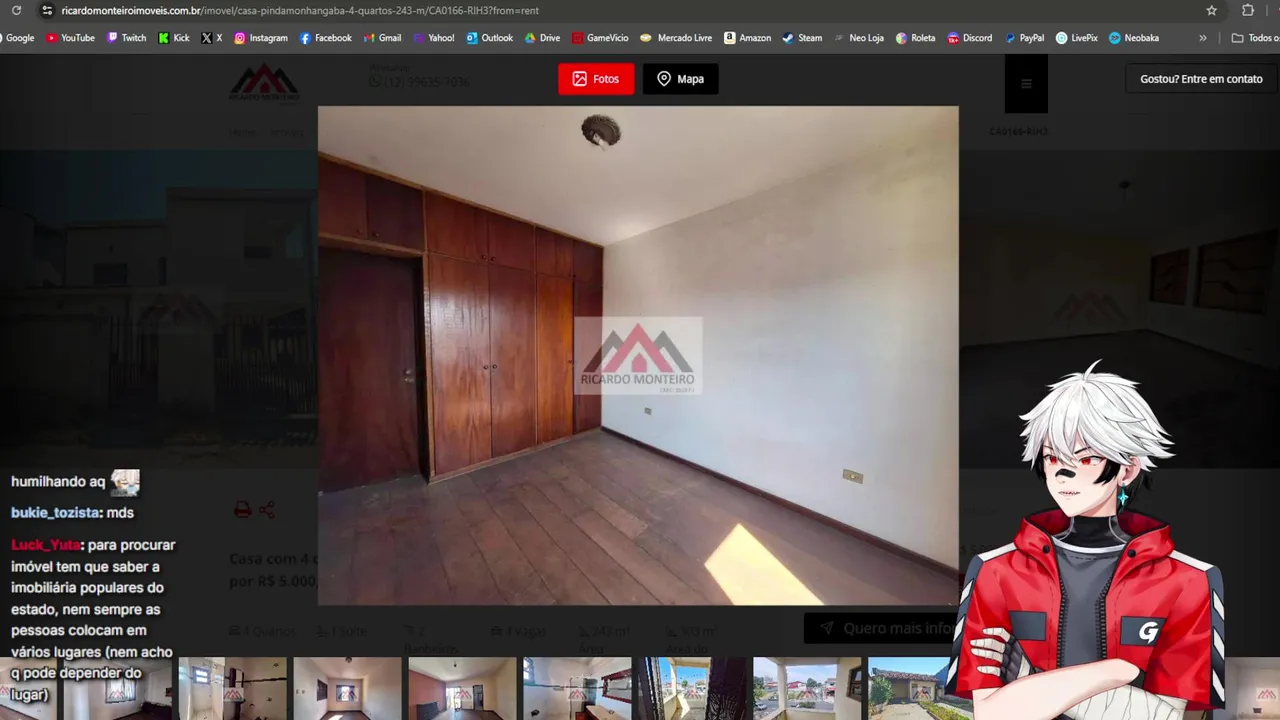Open the Outlook bookmark
Screen dimensions: 1280x720
[x=489, y=38]
